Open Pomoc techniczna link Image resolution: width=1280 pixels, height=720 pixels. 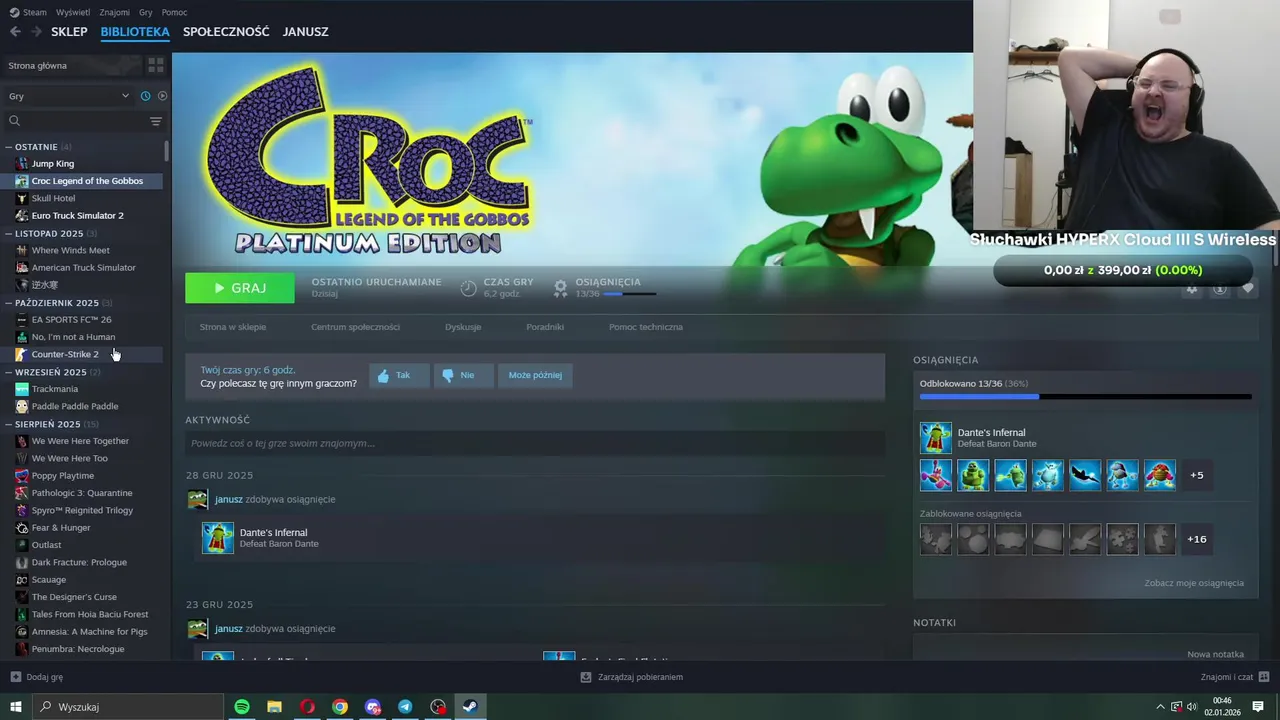[x=646, y=327]
